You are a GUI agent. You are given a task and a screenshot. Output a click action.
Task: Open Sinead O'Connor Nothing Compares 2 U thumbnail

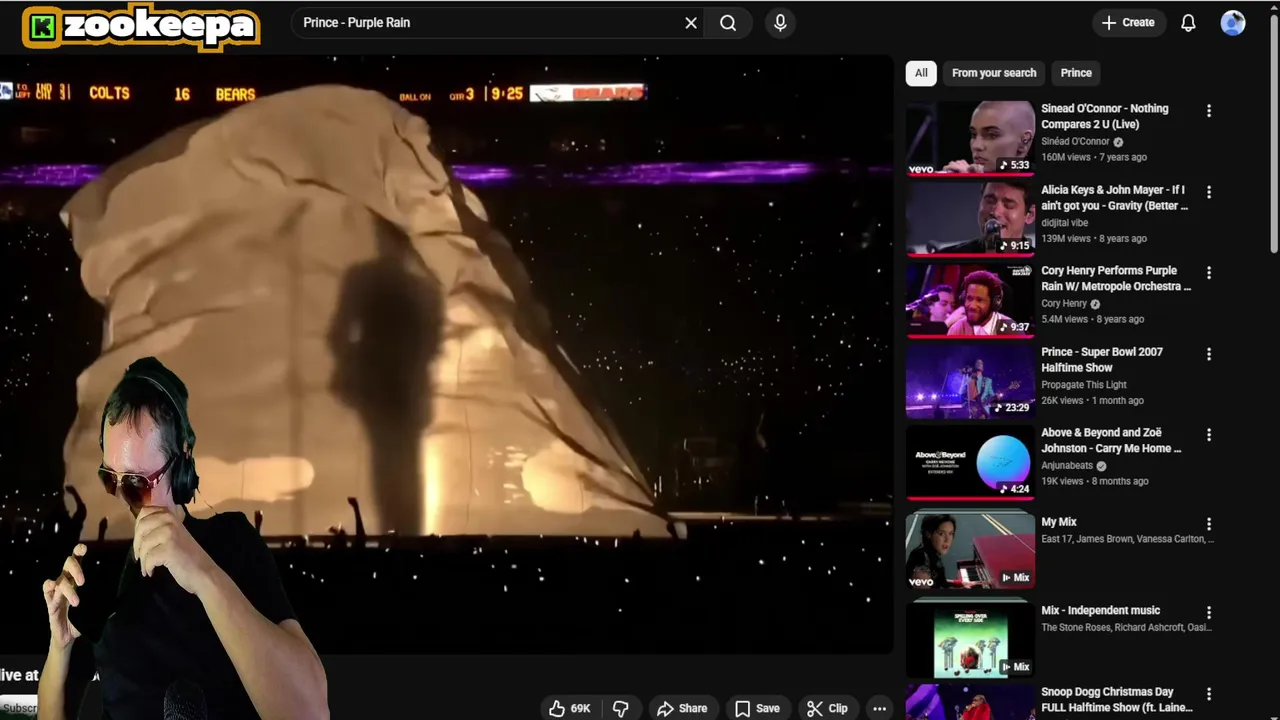coord(970,138)
